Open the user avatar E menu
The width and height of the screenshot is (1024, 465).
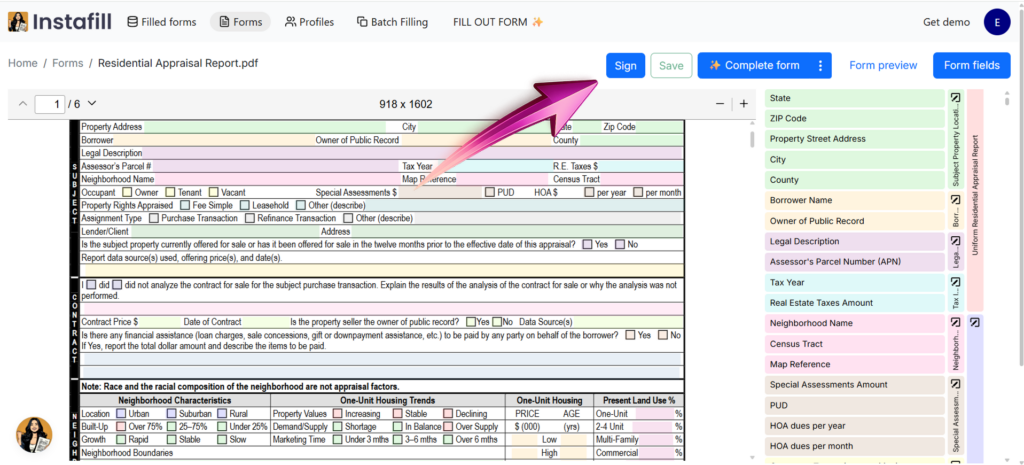997,22
